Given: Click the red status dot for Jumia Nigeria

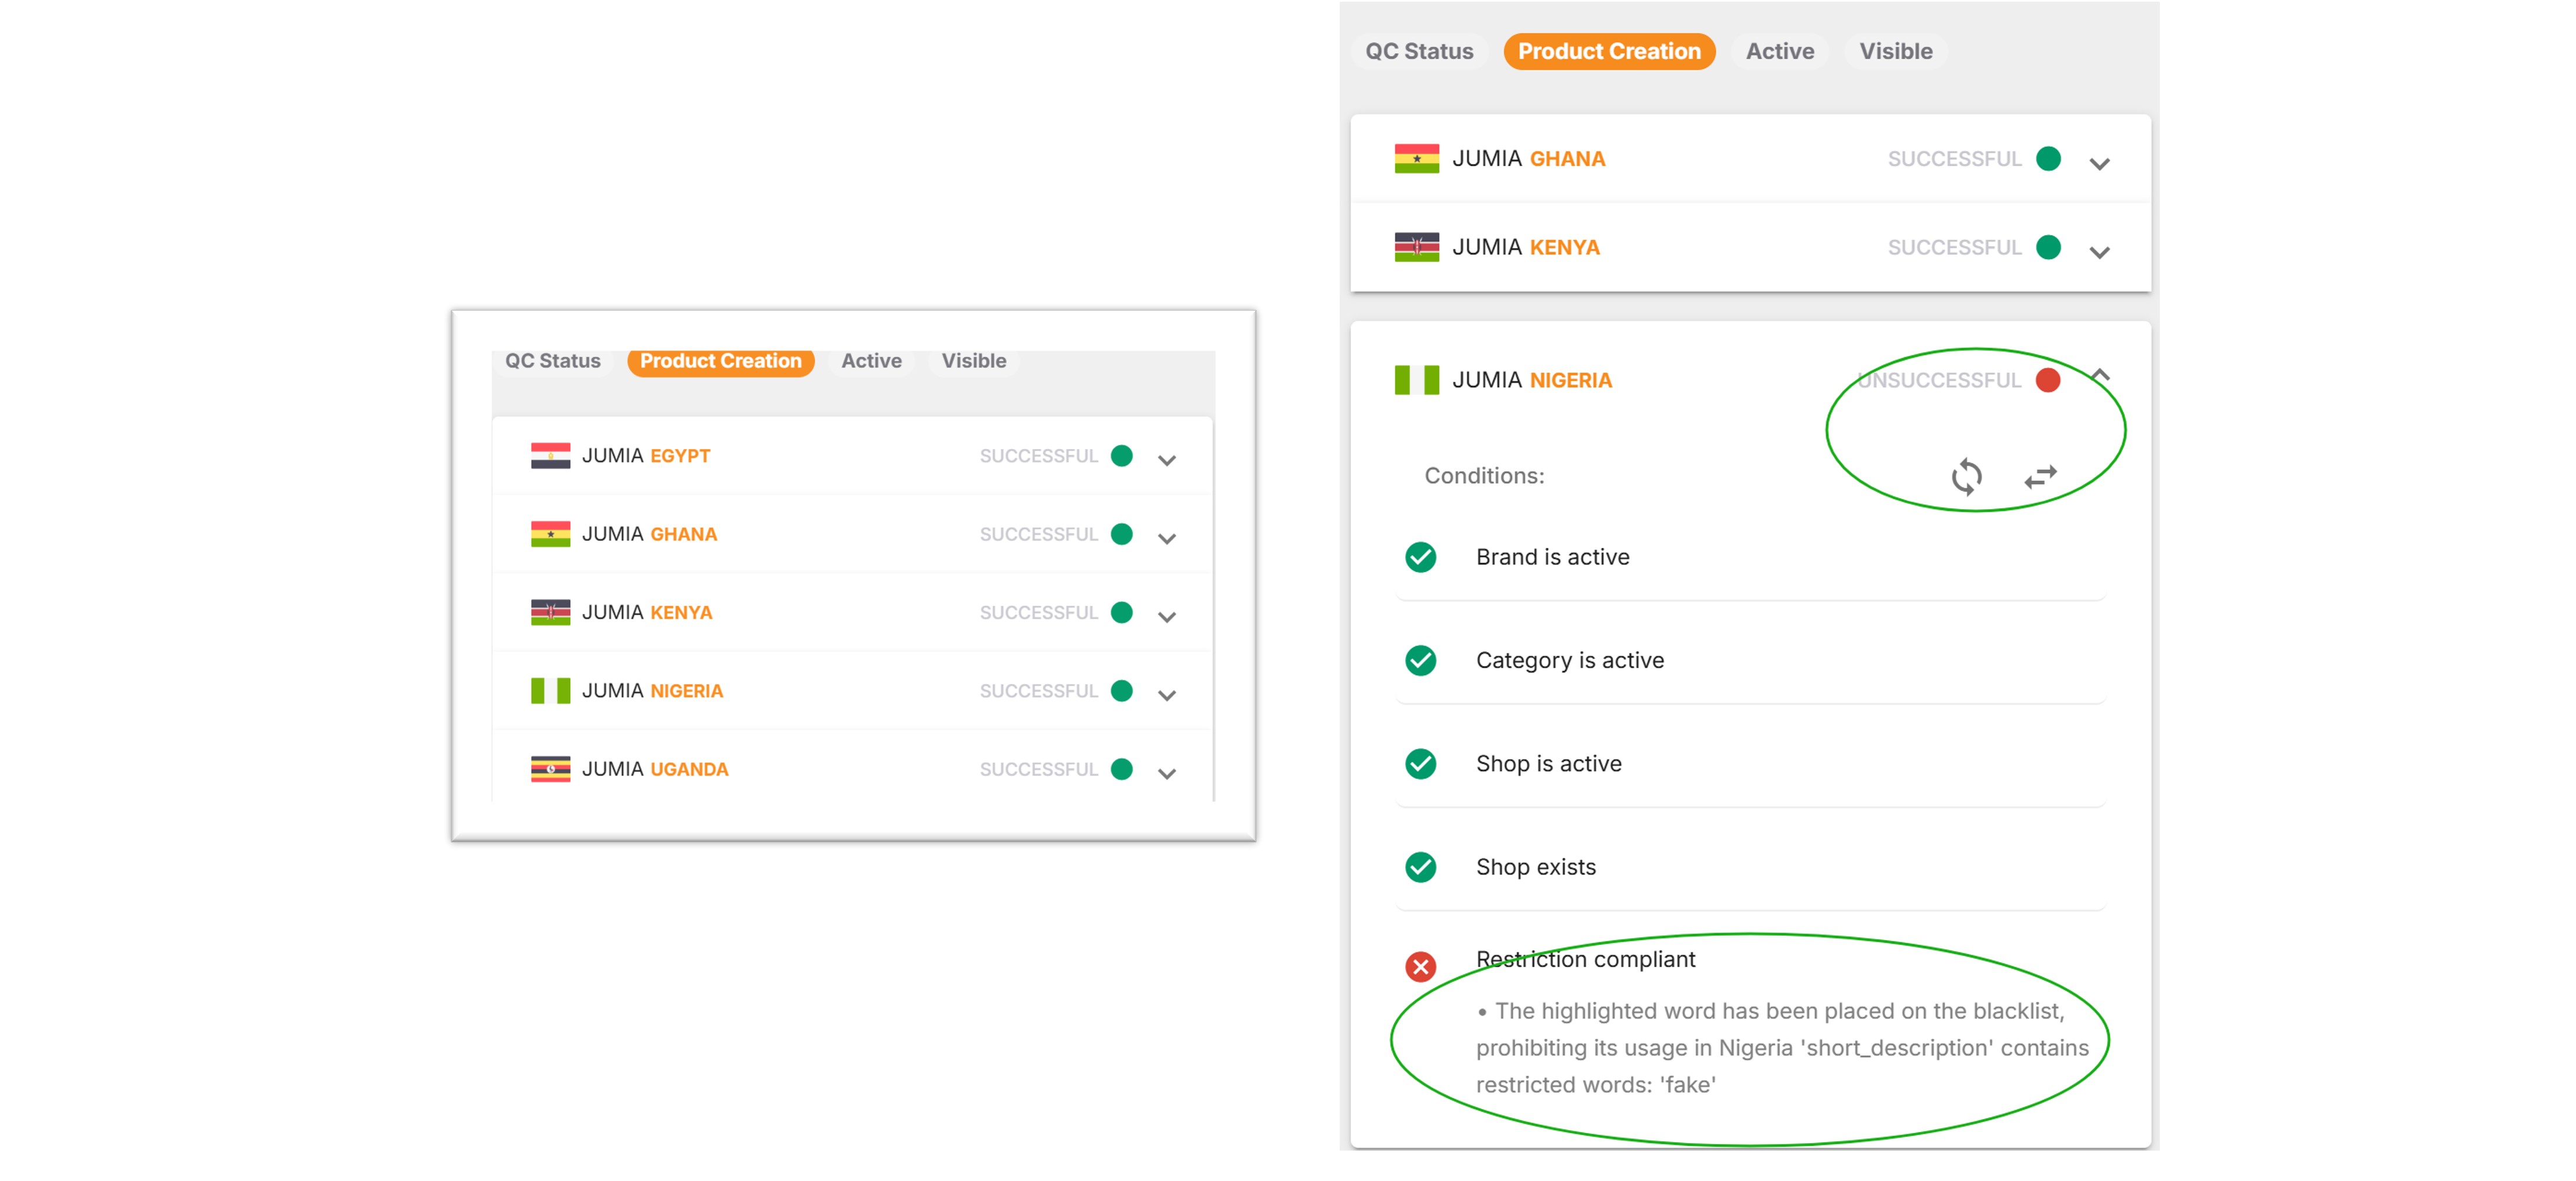Looking at the screenshot, I should (2047, 380).
